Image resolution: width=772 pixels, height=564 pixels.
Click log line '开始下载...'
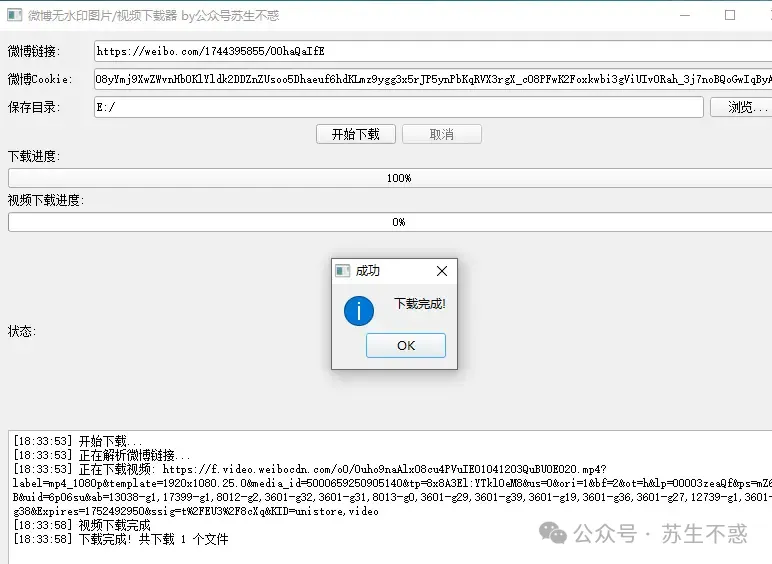click(x=77, y=441)
